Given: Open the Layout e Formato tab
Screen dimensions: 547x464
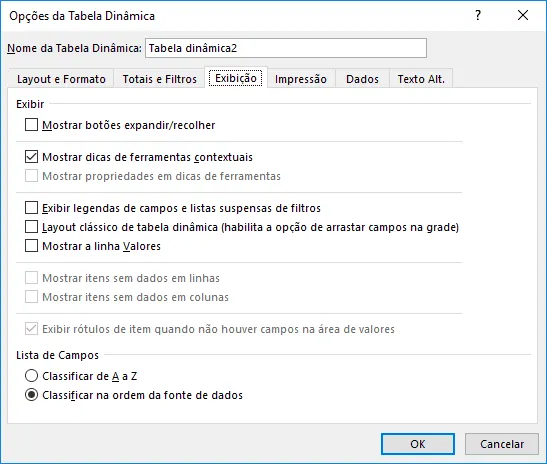Looking at the screenshot, I should point(61,79).
